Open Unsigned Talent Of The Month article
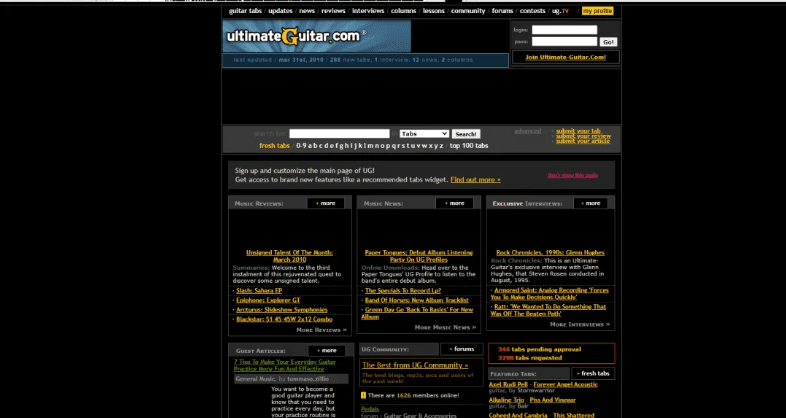Screen dimensions: 786x418 [x=289, y=256]
